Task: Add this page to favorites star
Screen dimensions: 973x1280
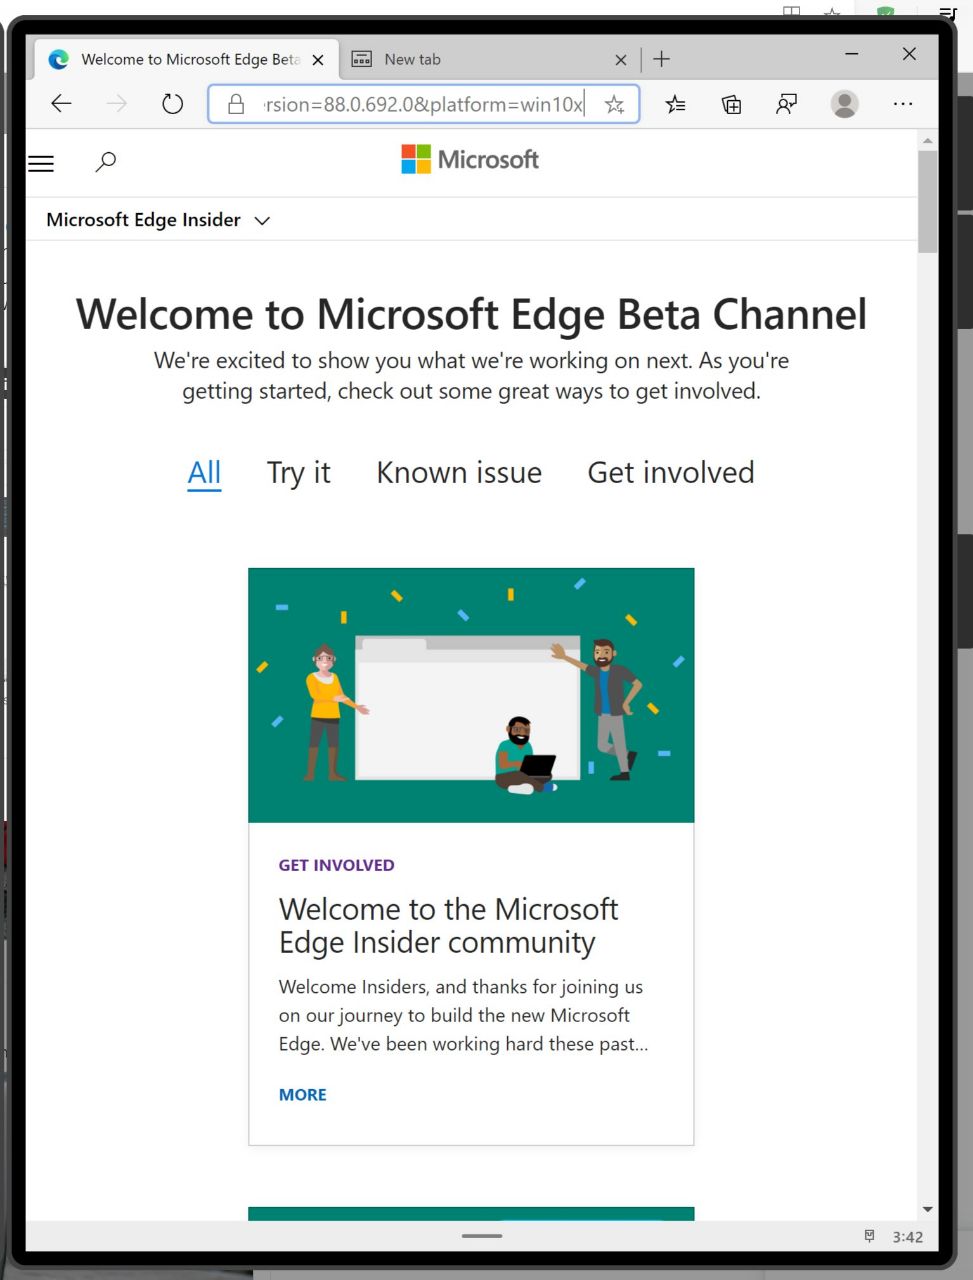Action: pos(614,104)
